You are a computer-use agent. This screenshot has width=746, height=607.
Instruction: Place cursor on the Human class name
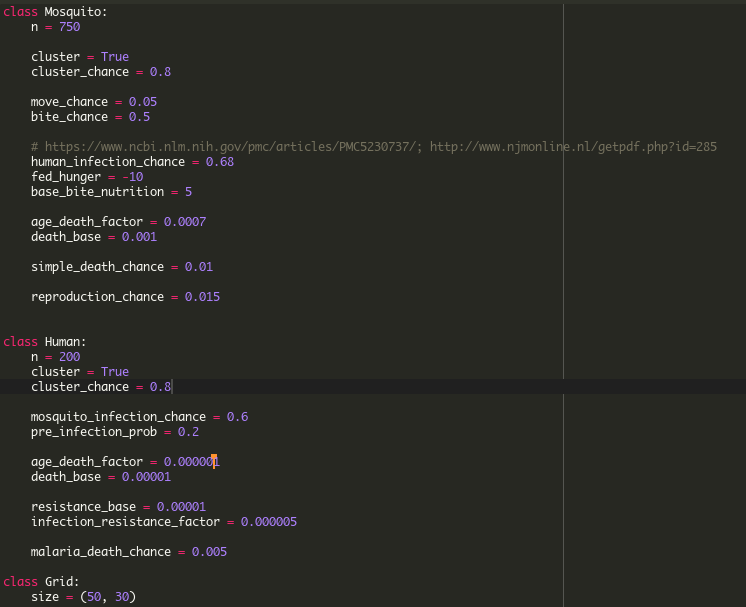point(65,342)
